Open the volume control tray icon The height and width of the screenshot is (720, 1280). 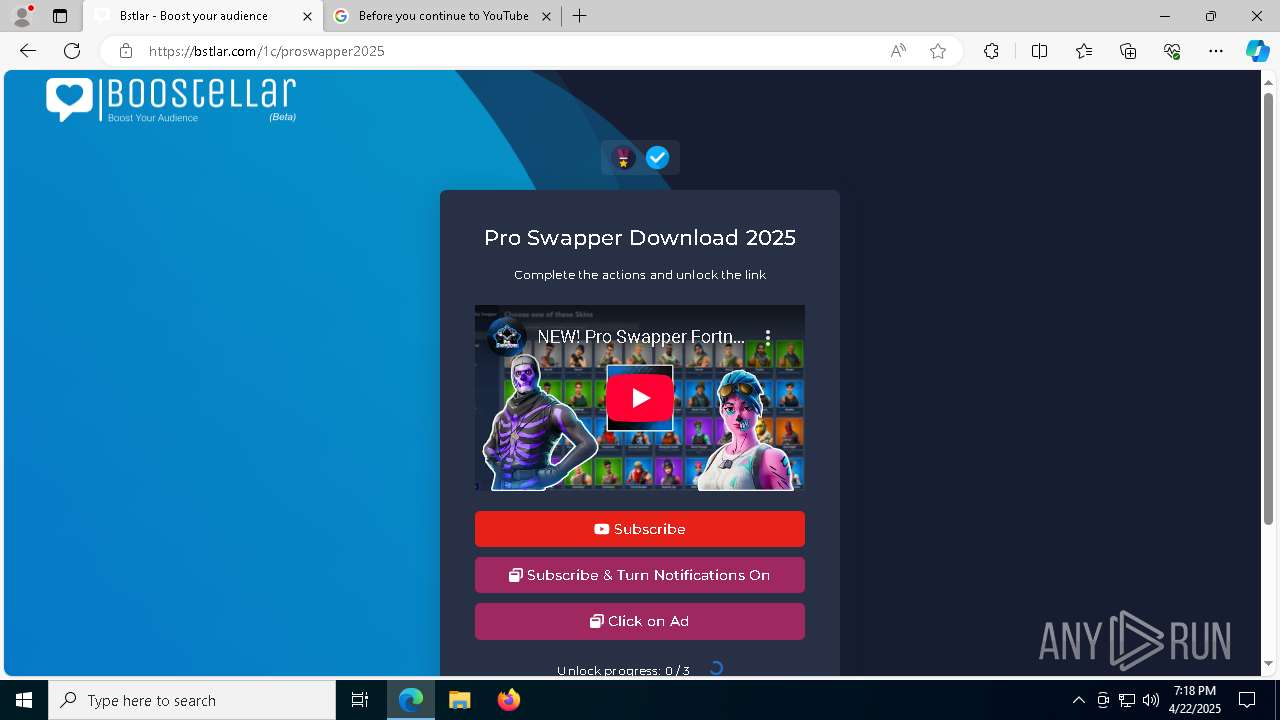[x=1151, y=700]
